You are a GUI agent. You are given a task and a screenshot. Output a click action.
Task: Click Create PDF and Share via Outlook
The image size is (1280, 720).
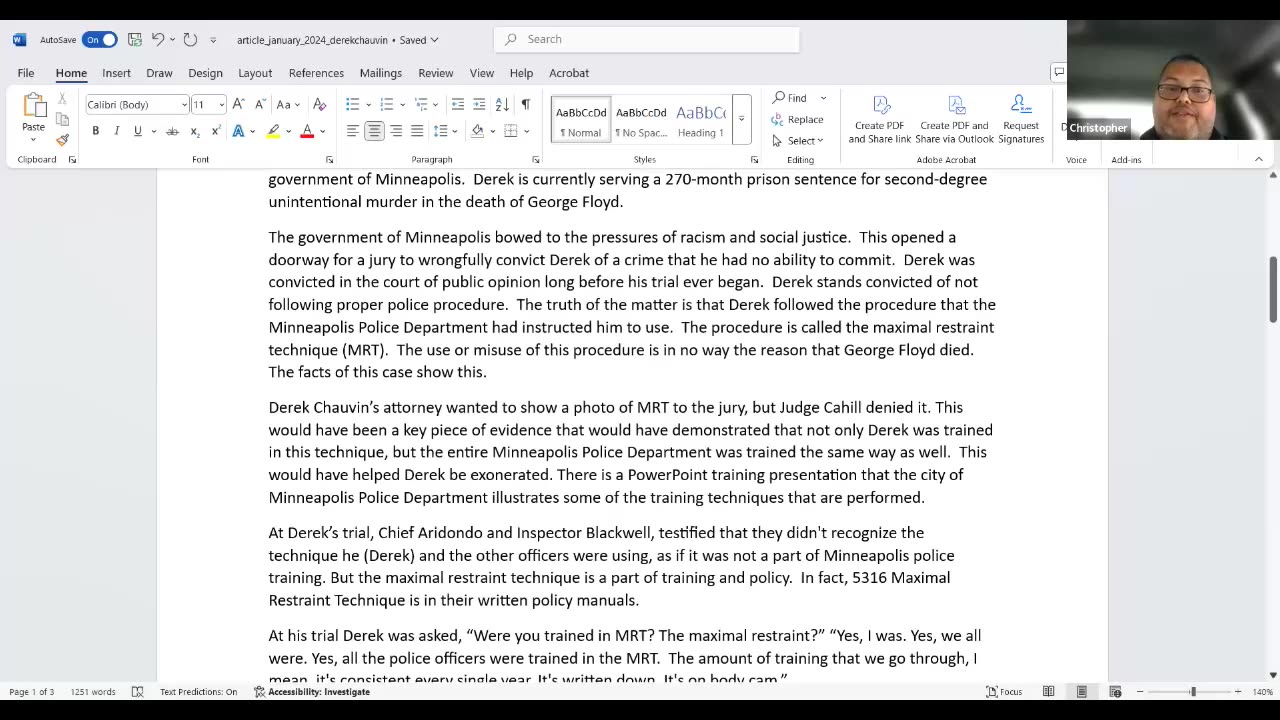[955, 120]
